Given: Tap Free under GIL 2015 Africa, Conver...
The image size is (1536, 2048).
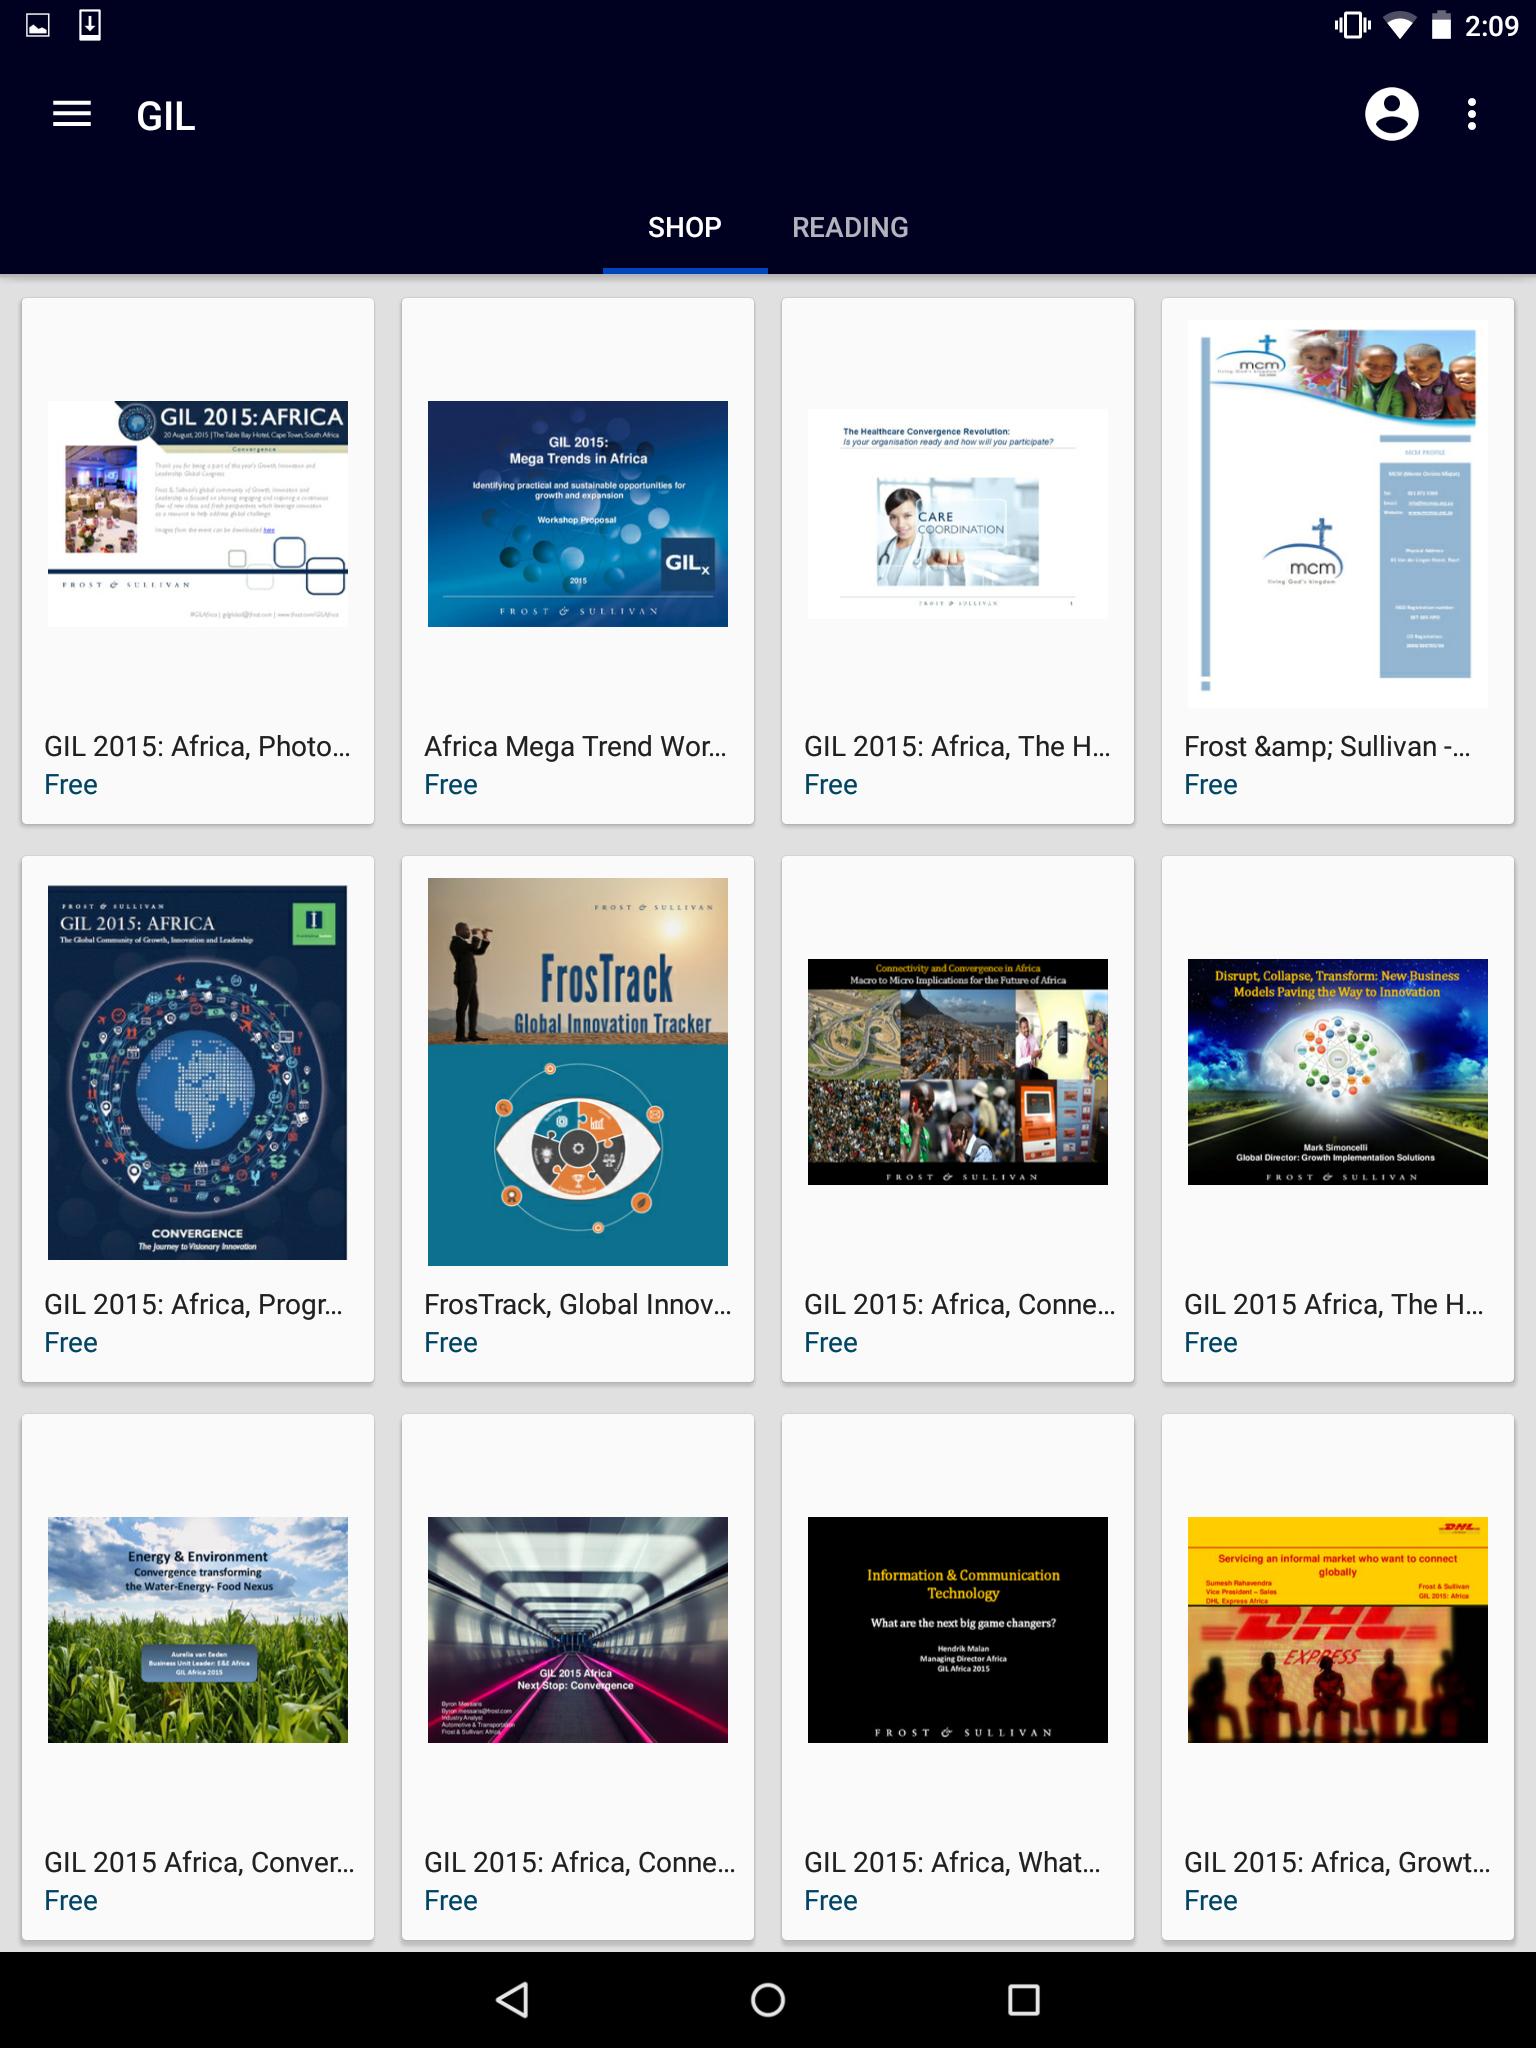Looking at the screenshot, I should coord(71,1901).
